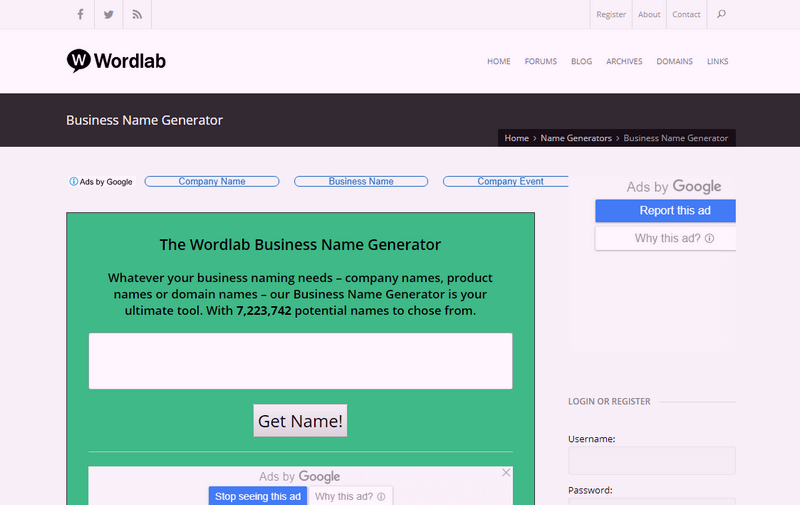Open the Twitter social link icon
This screenshot has height=505, width=800.
click(x=109, y=14)
